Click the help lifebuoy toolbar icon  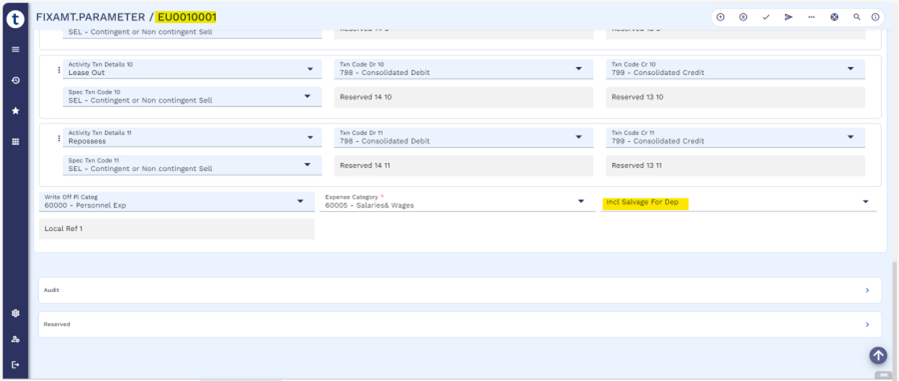835,17
